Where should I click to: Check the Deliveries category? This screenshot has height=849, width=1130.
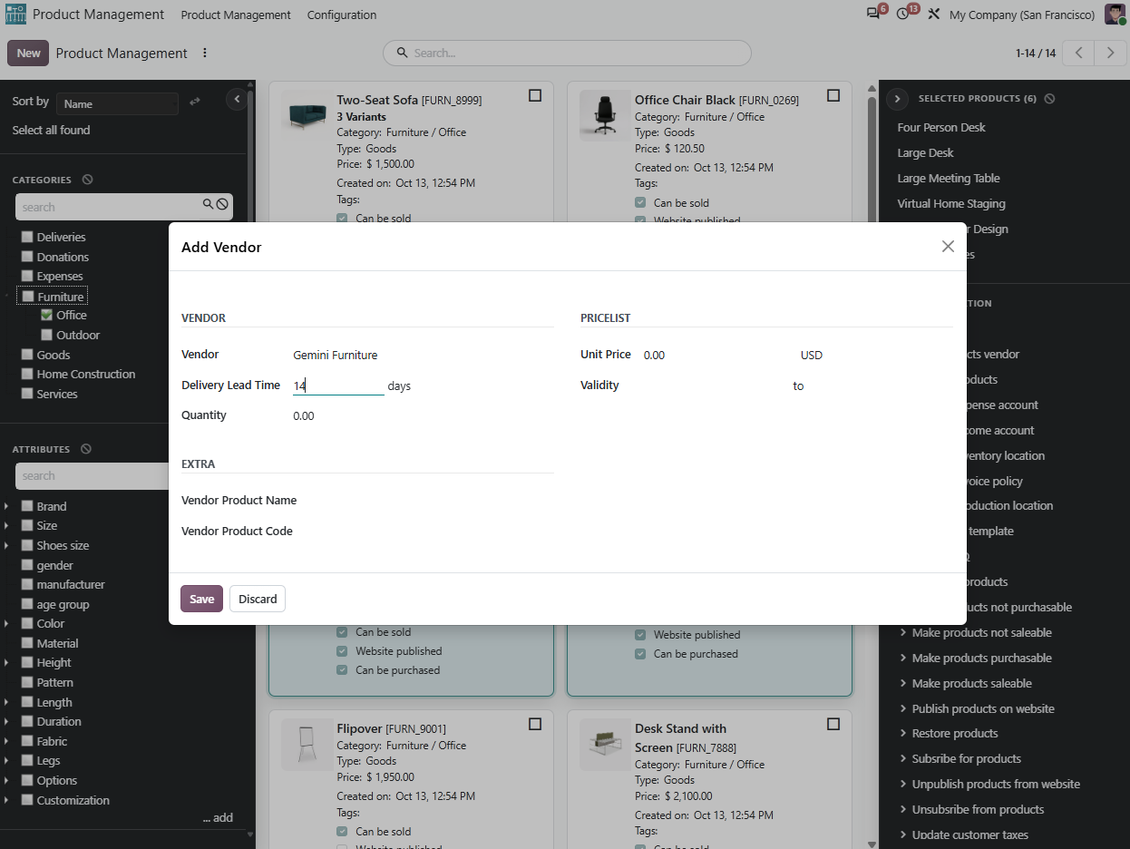(27, 236)
